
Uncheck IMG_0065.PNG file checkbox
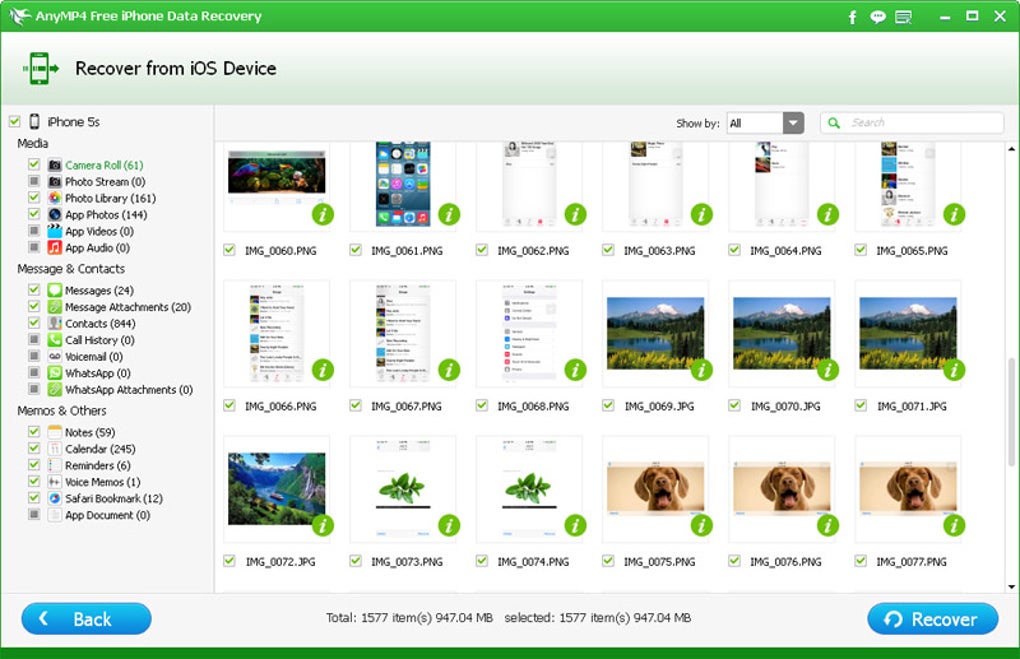860,250
